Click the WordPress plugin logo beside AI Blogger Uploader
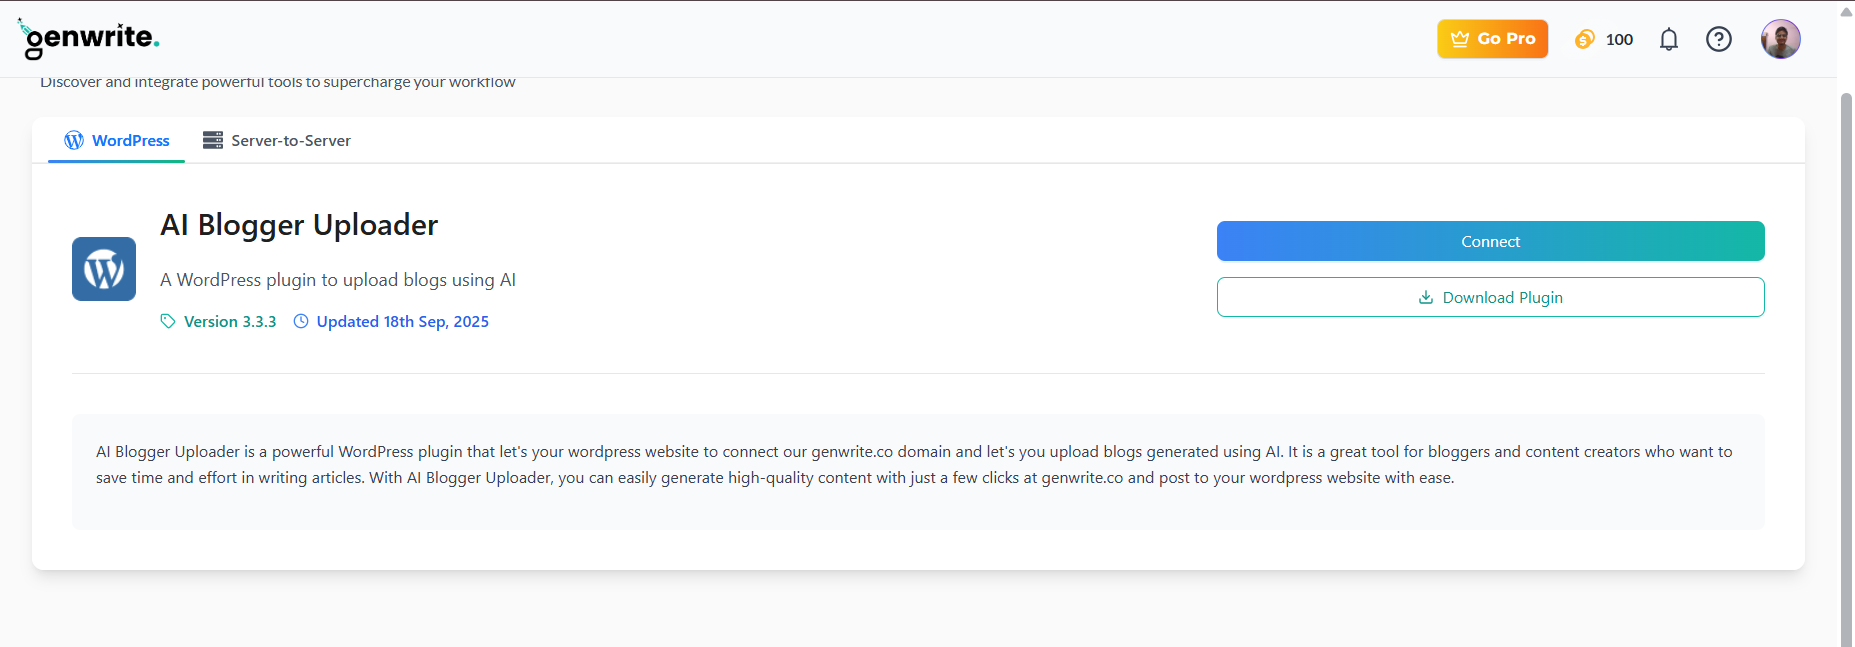The height and width of the screenshot is (647, 1855). point(103,268)
